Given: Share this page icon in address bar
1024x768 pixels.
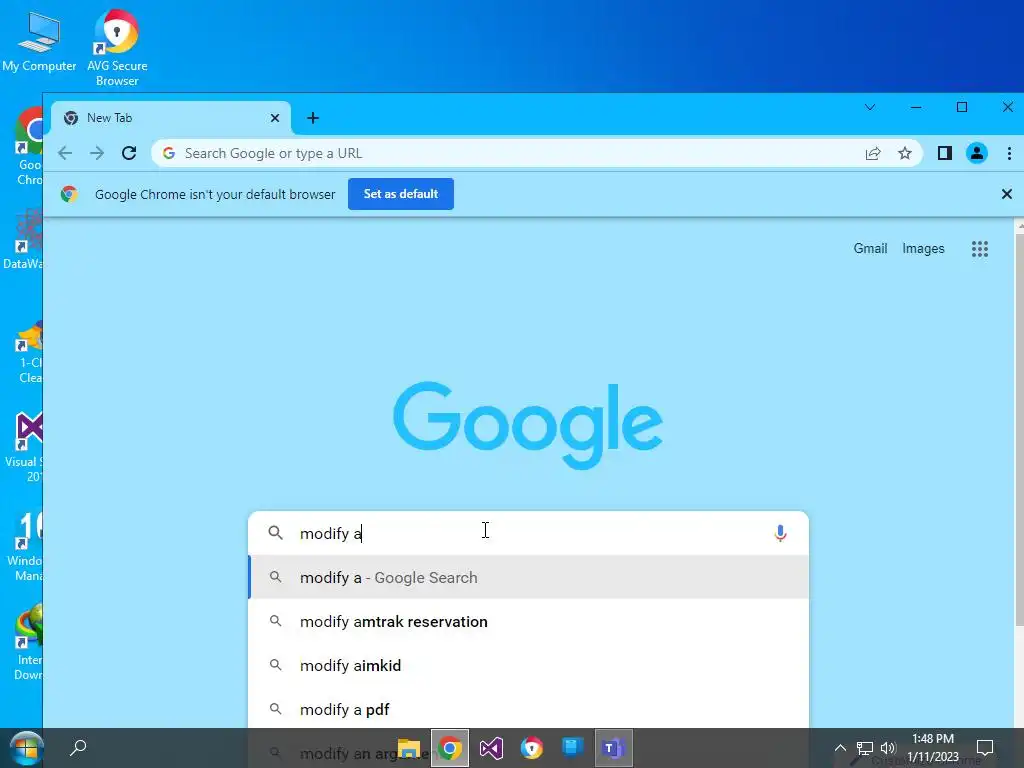Looking at the screenshot, I should click(872, 153).
